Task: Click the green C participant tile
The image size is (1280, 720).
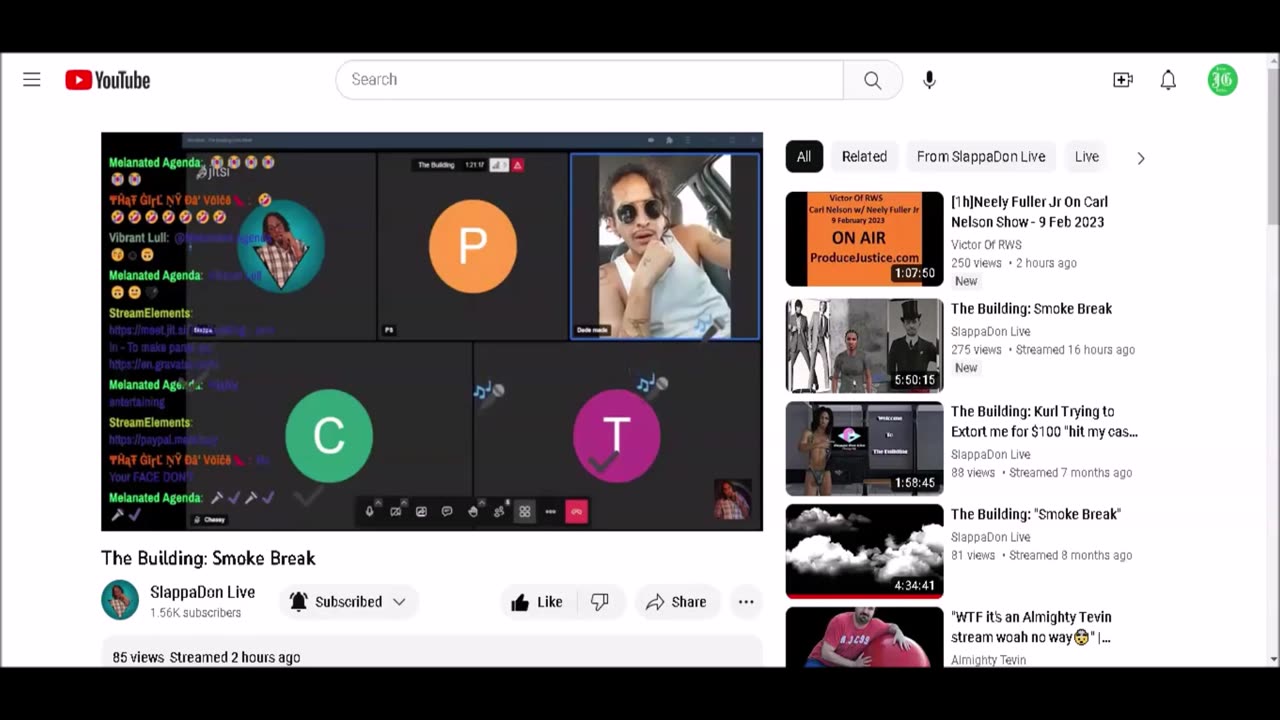Action: (329, 436)
